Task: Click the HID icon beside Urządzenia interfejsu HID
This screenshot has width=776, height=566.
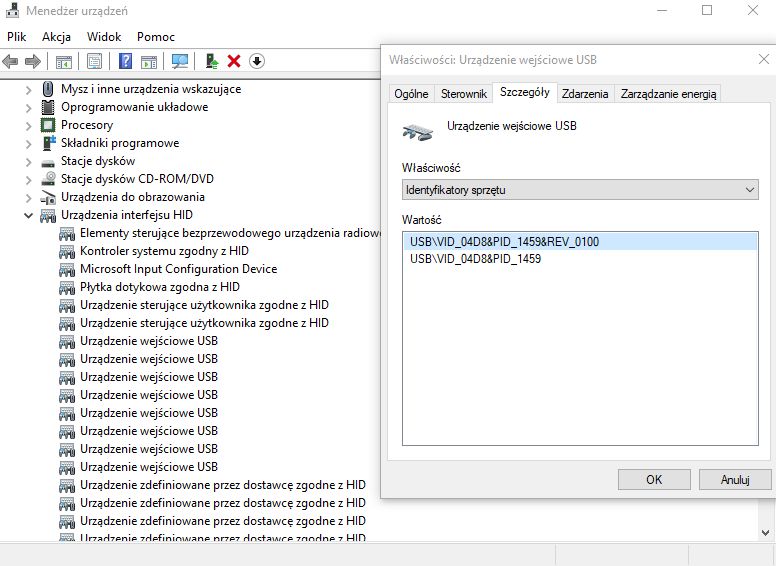Action: click(x=48, y=216)
